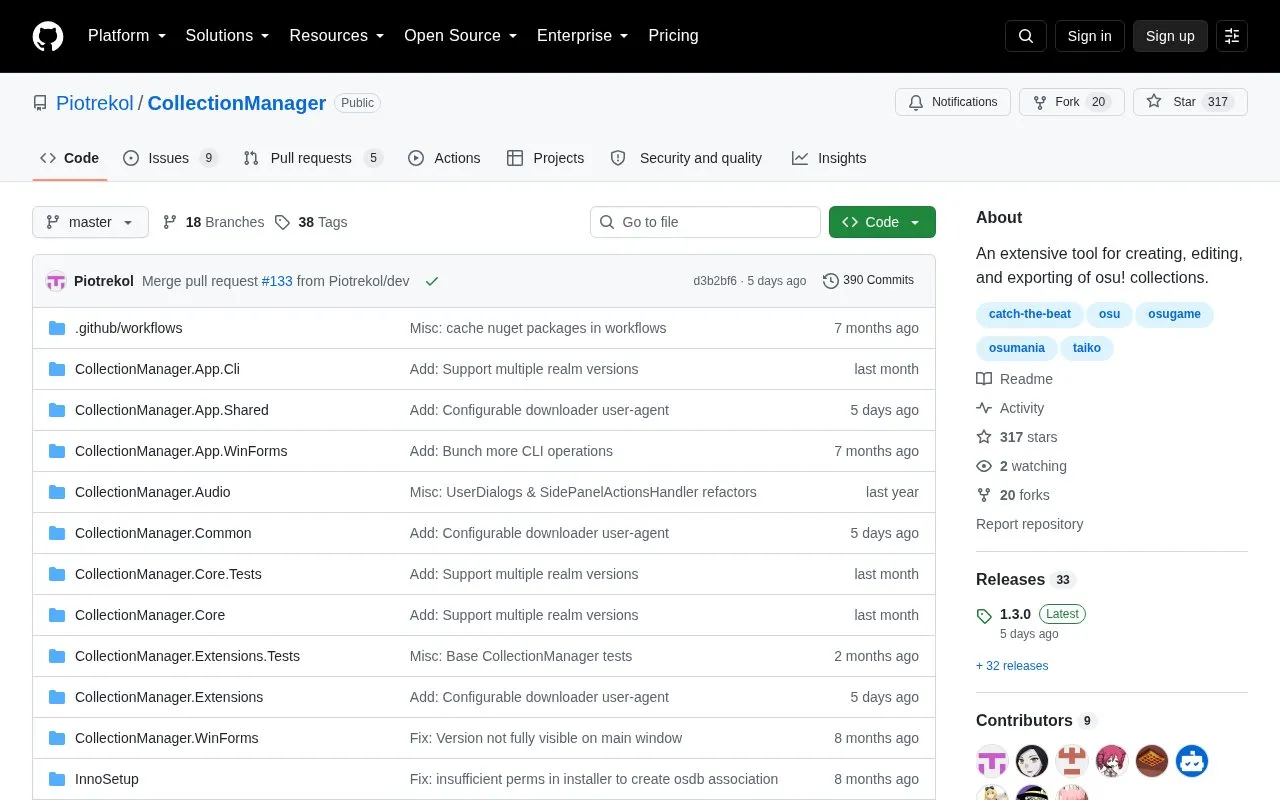Open commit hash d3b2bf6
1280x800 pixels.
point(715,281)
